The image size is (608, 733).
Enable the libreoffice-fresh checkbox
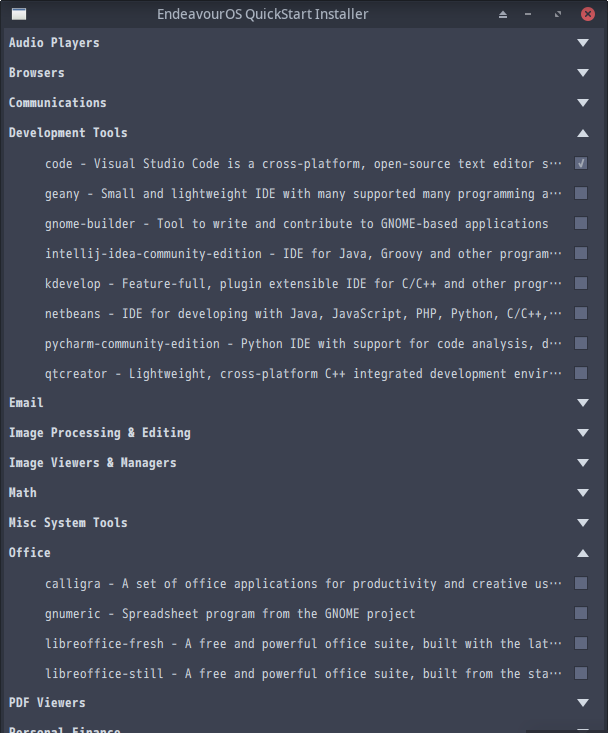click(x=581, y=643)
